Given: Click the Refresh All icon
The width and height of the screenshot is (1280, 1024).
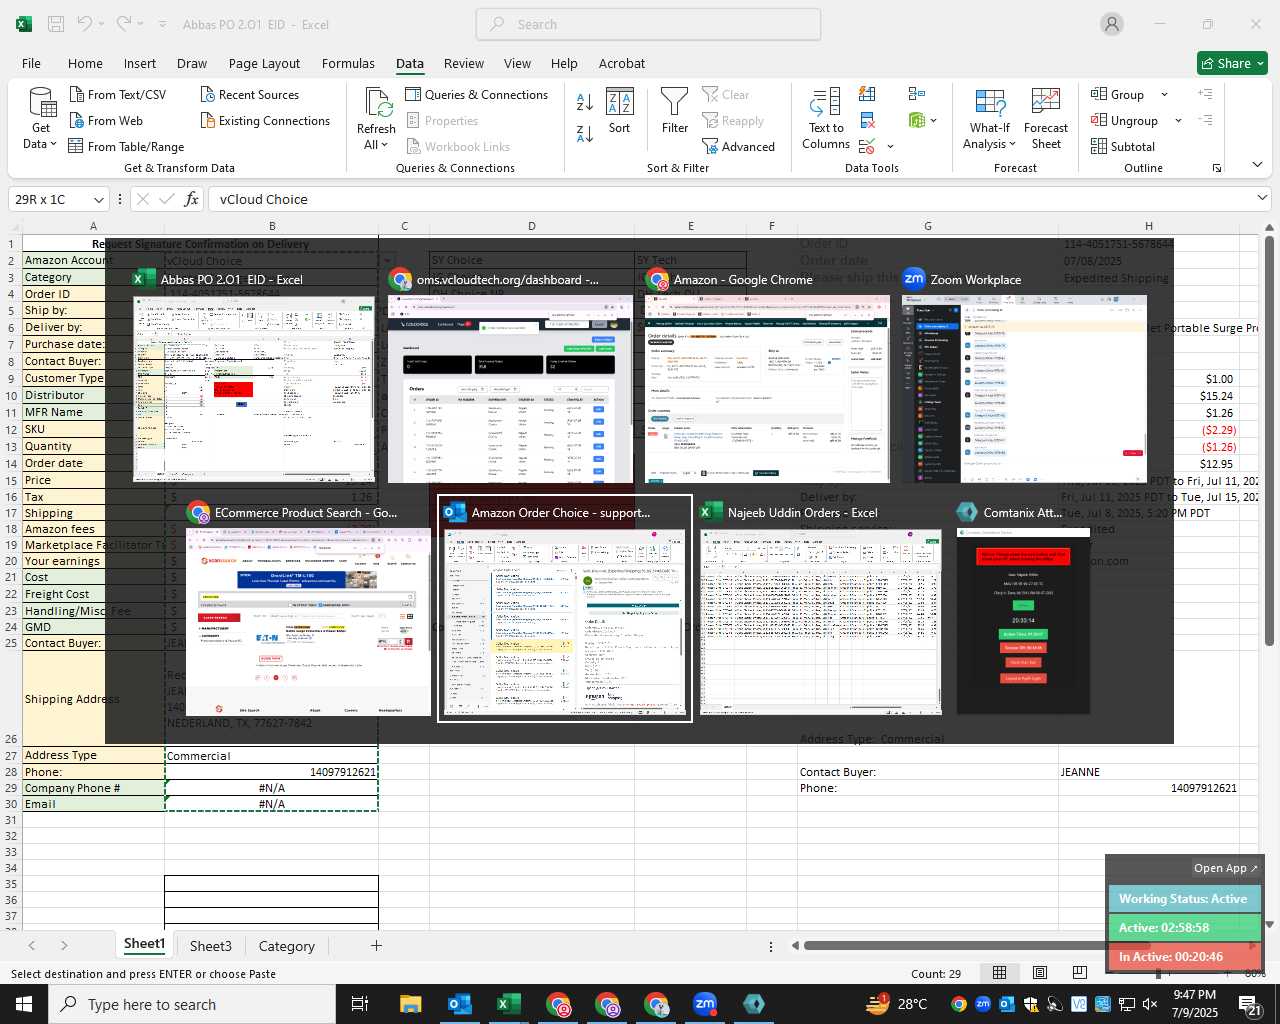Looking at the screenshot, I should tap(377, 104).
